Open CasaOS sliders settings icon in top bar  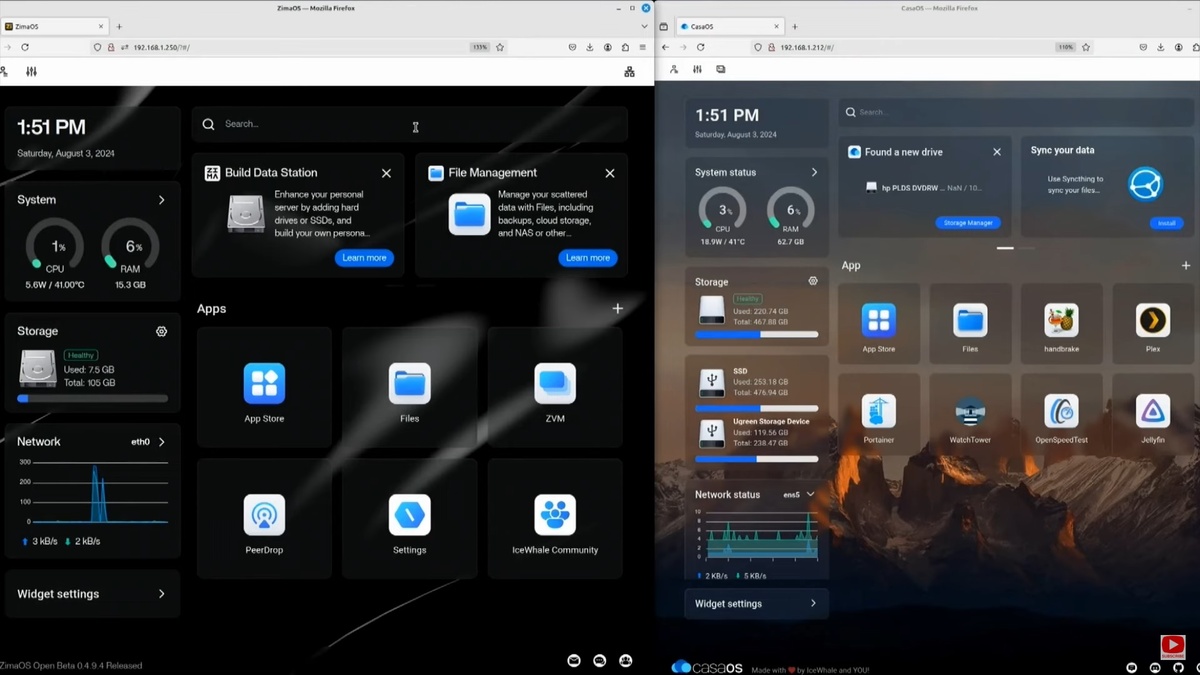(697, 69)
